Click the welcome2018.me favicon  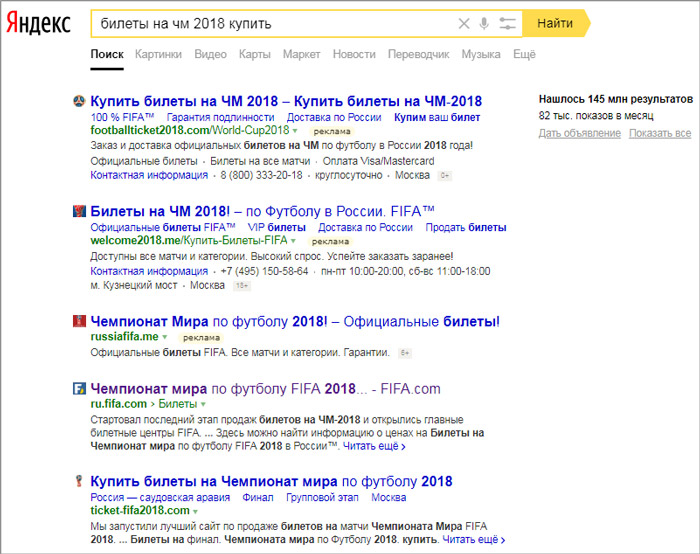[x=79, y=211]
